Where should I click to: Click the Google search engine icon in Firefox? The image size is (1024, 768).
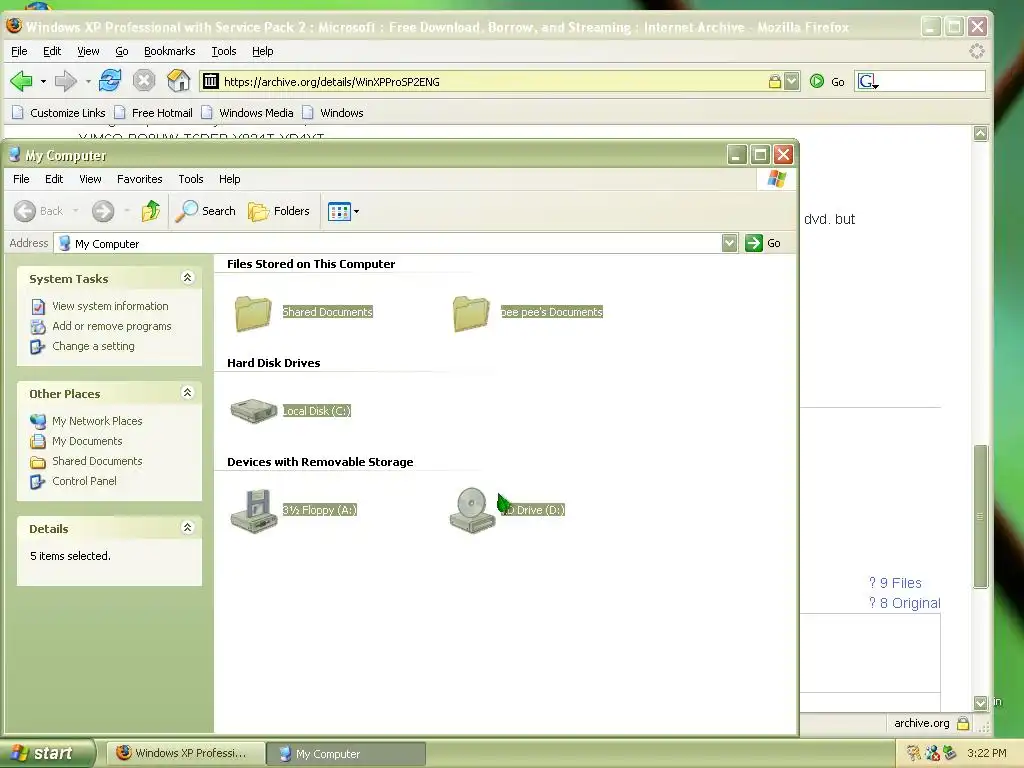pyautogui.click(x=867, y=82)
